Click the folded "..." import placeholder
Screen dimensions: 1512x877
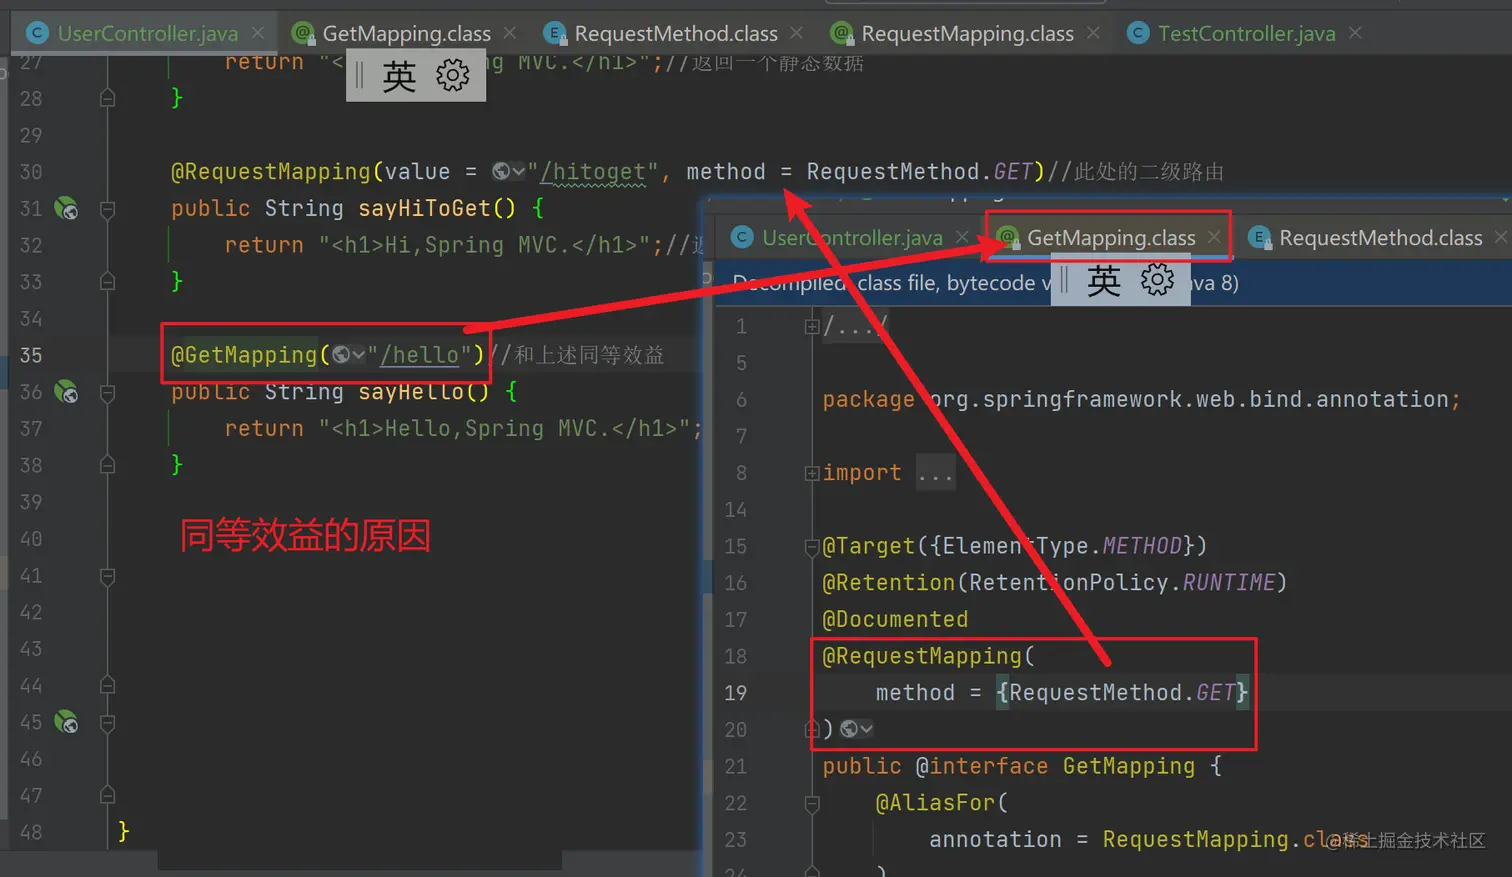coord(935,473)
